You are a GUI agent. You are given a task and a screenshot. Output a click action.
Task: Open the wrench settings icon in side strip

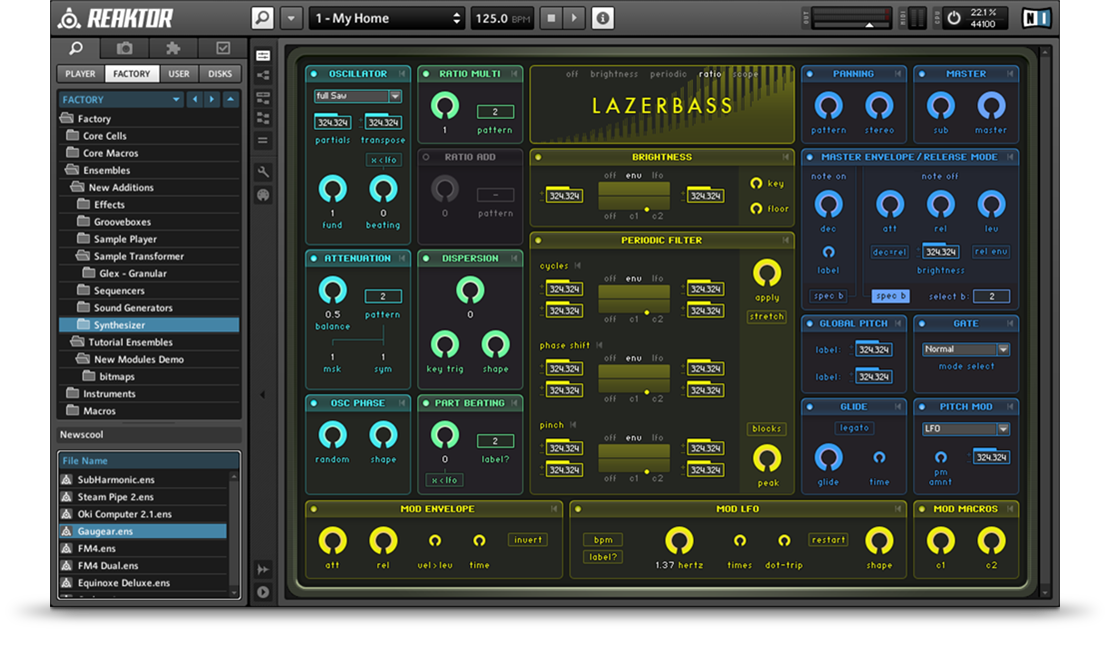pos(263,172)
